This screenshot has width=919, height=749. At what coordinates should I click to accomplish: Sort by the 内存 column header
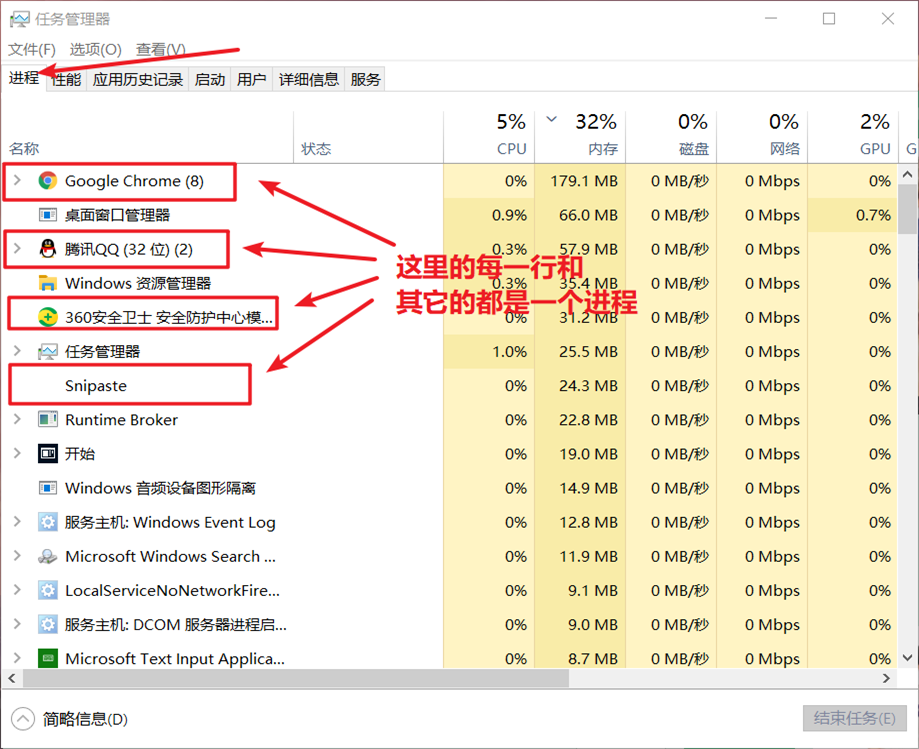pos(580,137)
